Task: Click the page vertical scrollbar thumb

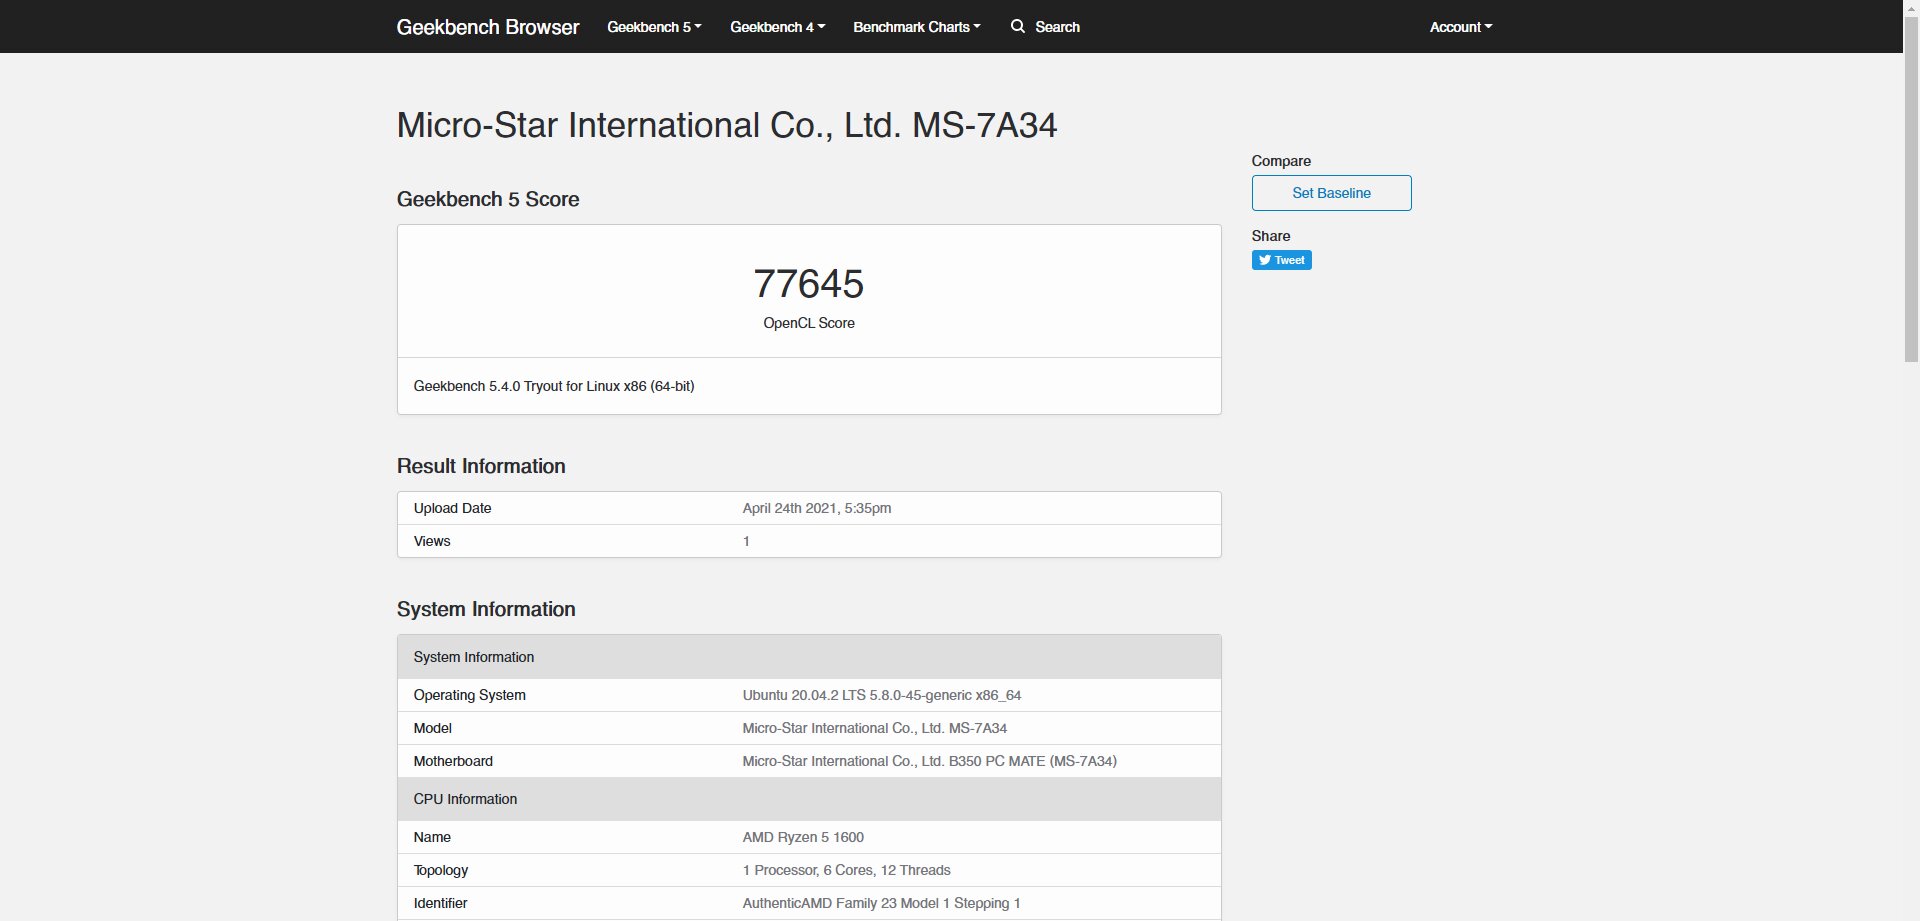Action: coord(1911,180)
